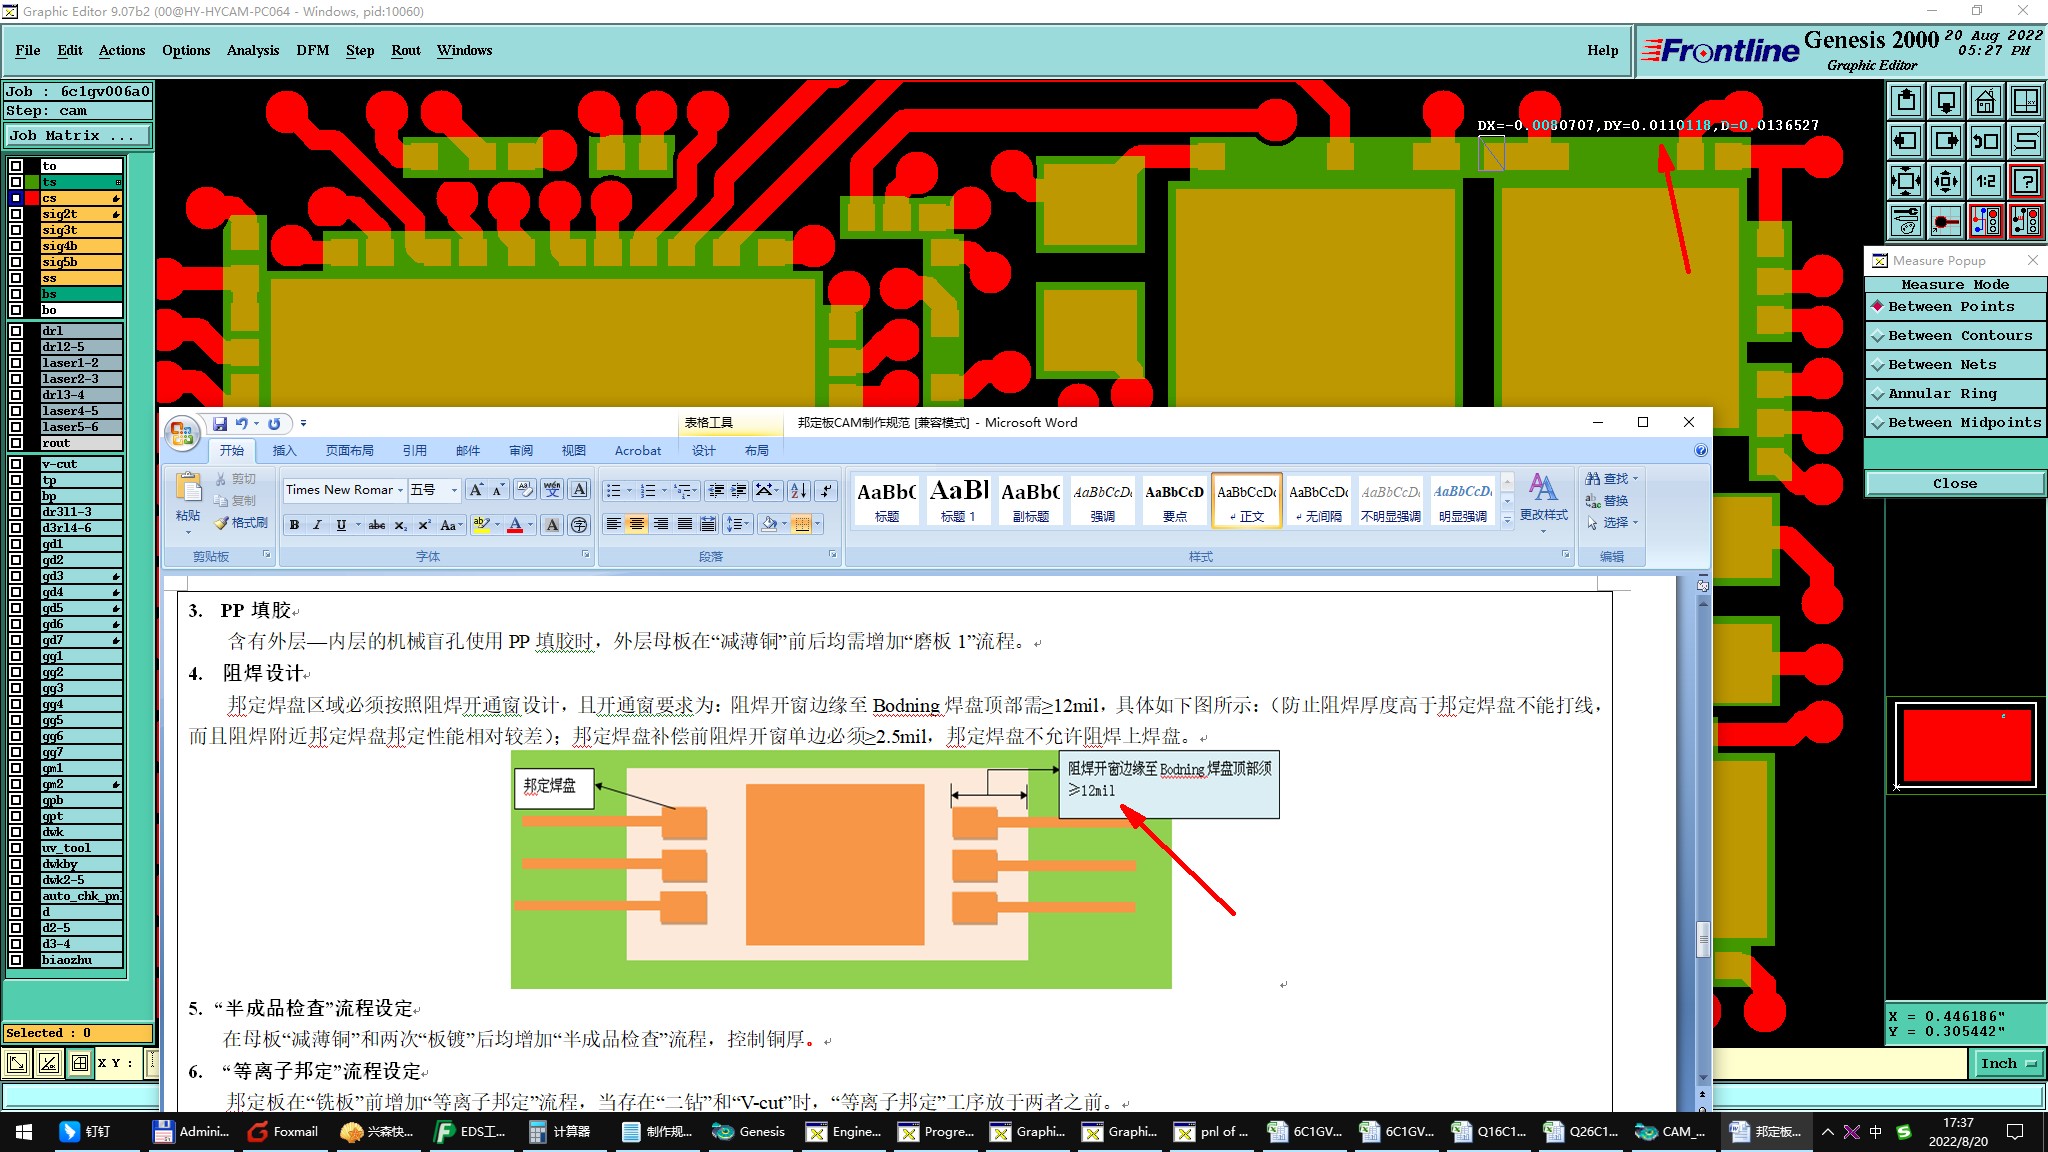The image size is (2048, 1152).
Task: Open the Rout menu in Genesis
Action: [406, 50]
